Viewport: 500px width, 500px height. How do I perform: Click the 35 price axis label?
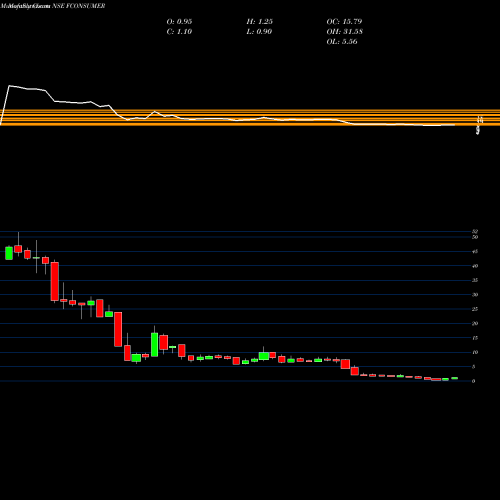[x=475, y=280]
